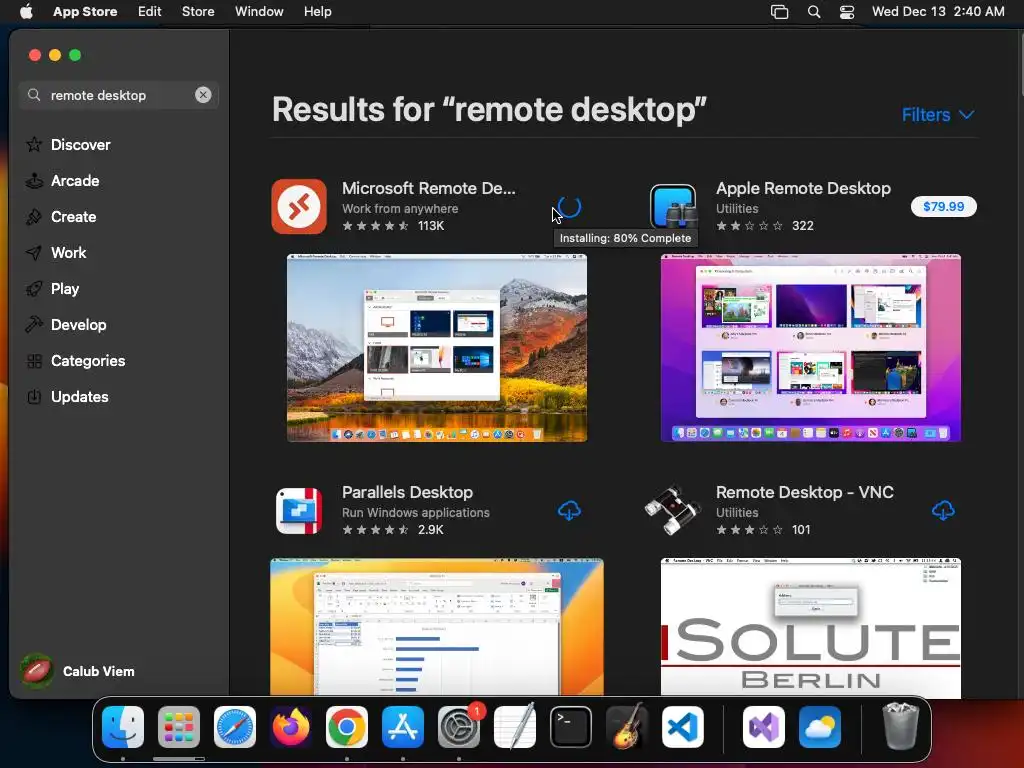Image resolution: width=1024 pixels, height=768 pixels.
Task: Click the Discover star icon
Action: [x=34, y=144]
